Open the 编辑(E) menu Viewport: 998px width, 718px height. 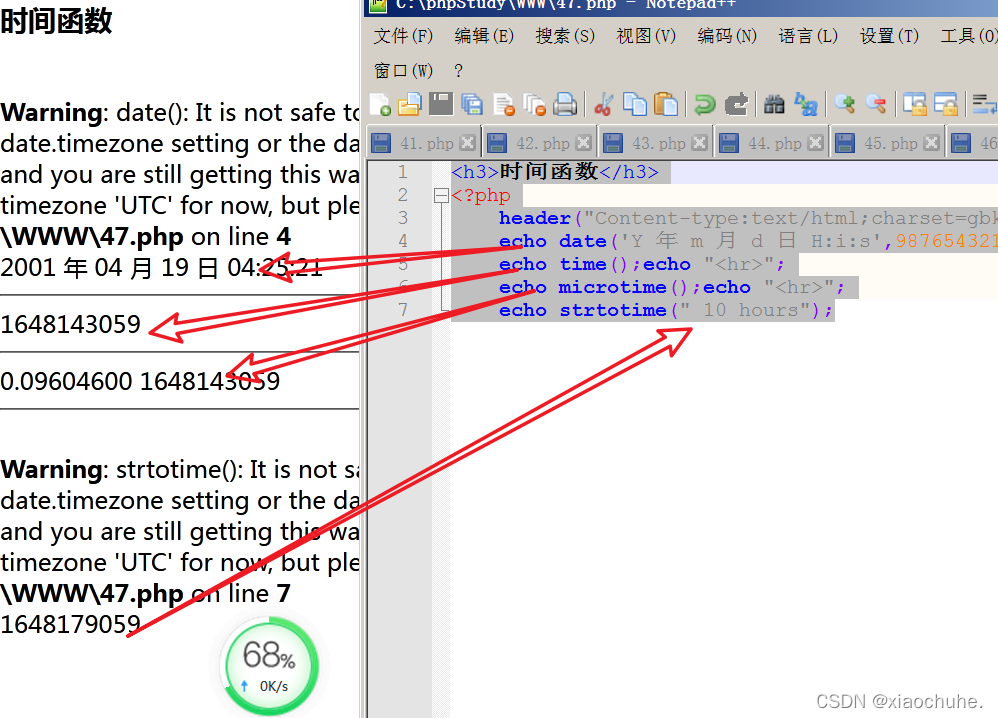(484, 36)
